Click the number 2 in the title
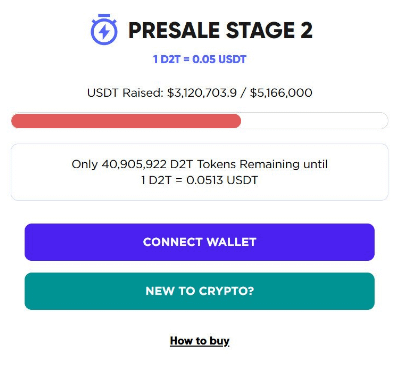Viewport: 394px width, 373px height. click(x=307, y=30)
